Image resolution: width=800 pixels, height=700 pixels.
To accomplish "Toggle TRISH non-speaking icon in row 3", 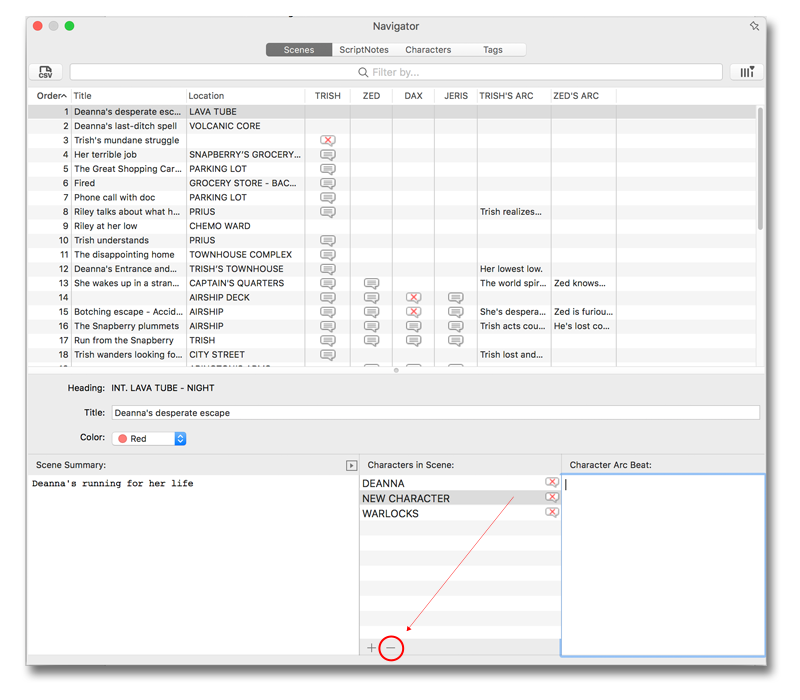I will (x=327, y=141).
